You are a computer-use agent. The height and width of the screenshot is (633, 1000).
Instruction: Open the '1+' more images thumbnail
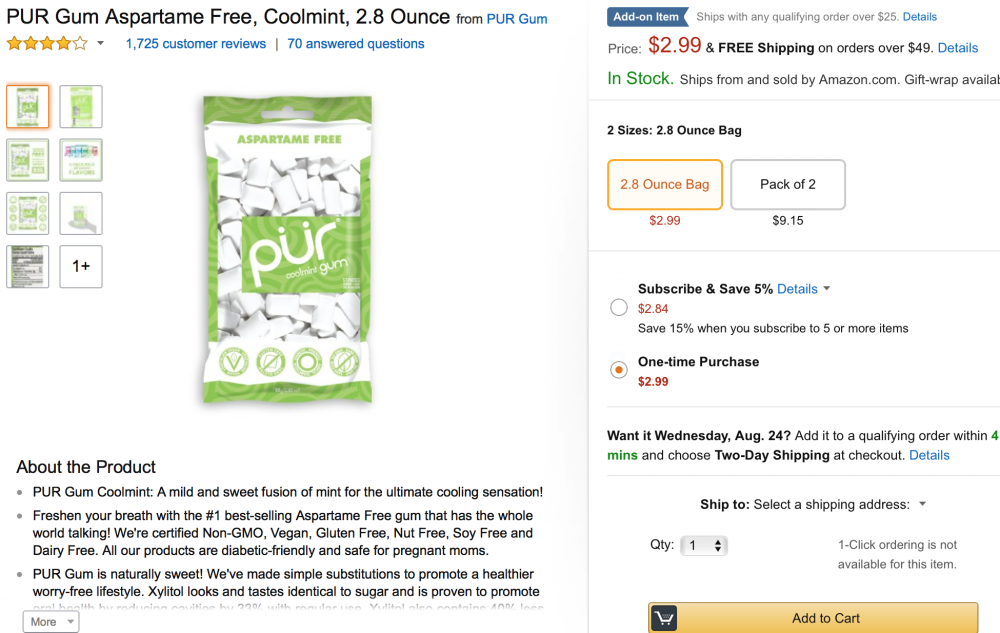[81, 266]
